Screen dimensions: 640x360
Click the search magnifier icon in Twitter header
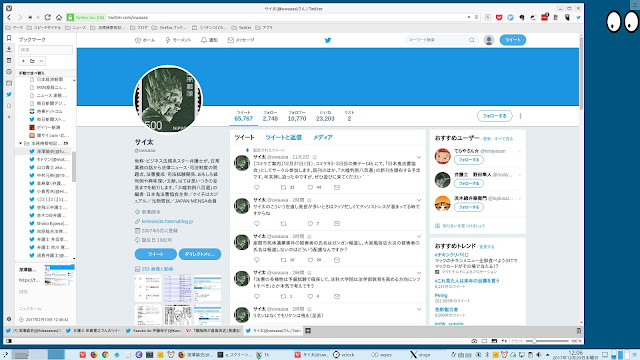(472, 40)
